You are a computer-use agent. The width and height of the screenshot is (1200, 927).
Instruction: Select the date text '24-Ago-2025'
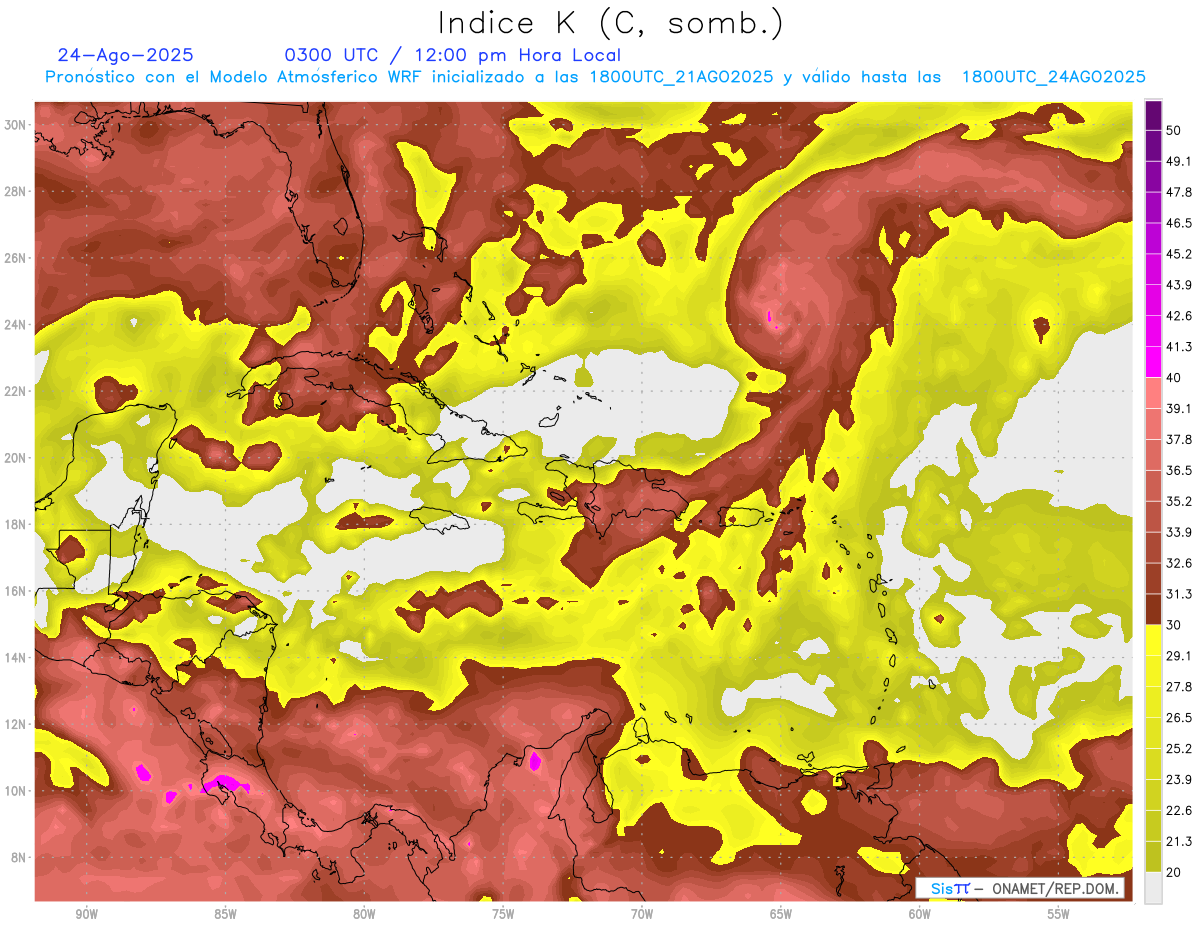point(125,55)
